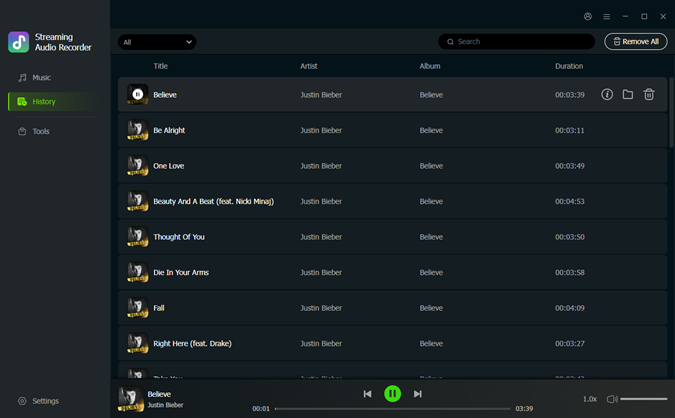Click the Artist column header

309,66
